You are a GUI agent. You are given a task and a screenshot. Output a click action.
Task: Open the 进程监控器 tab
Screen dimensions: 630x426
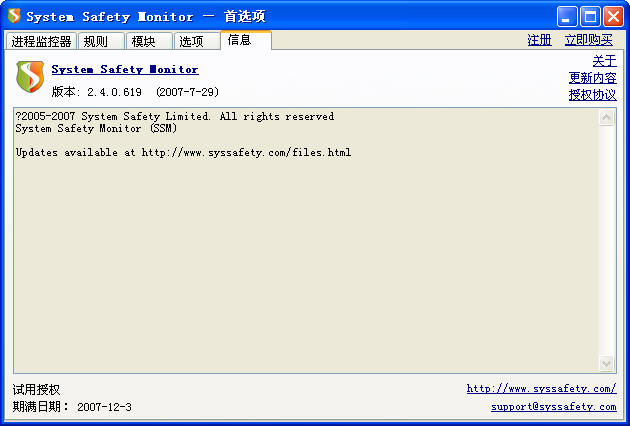(41, 41)
